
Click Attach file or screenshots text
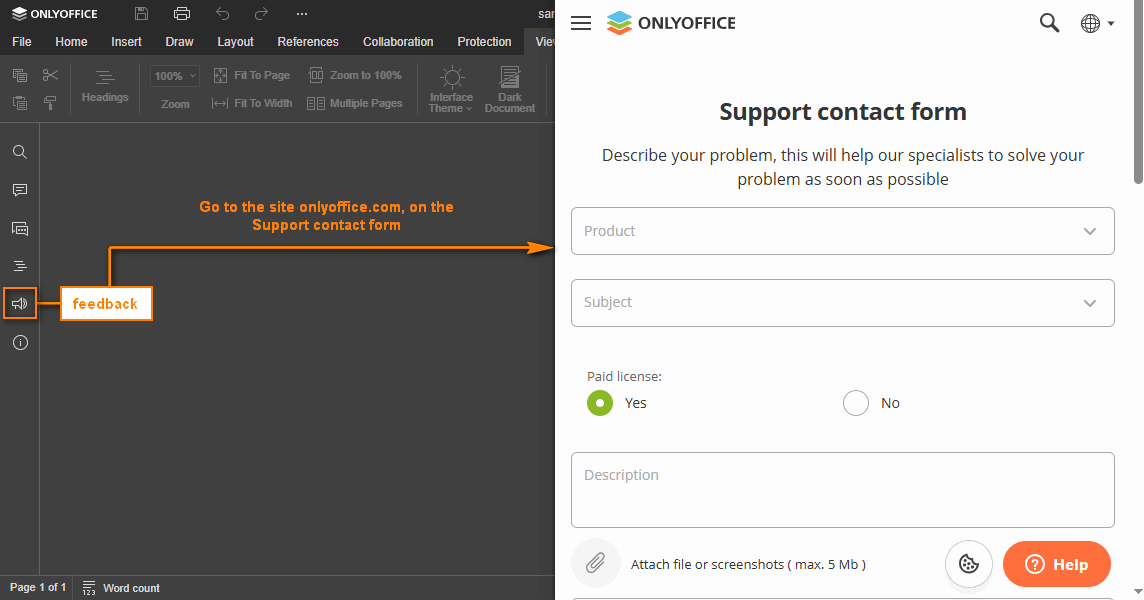pyautogui.click(x=748, y=564)
